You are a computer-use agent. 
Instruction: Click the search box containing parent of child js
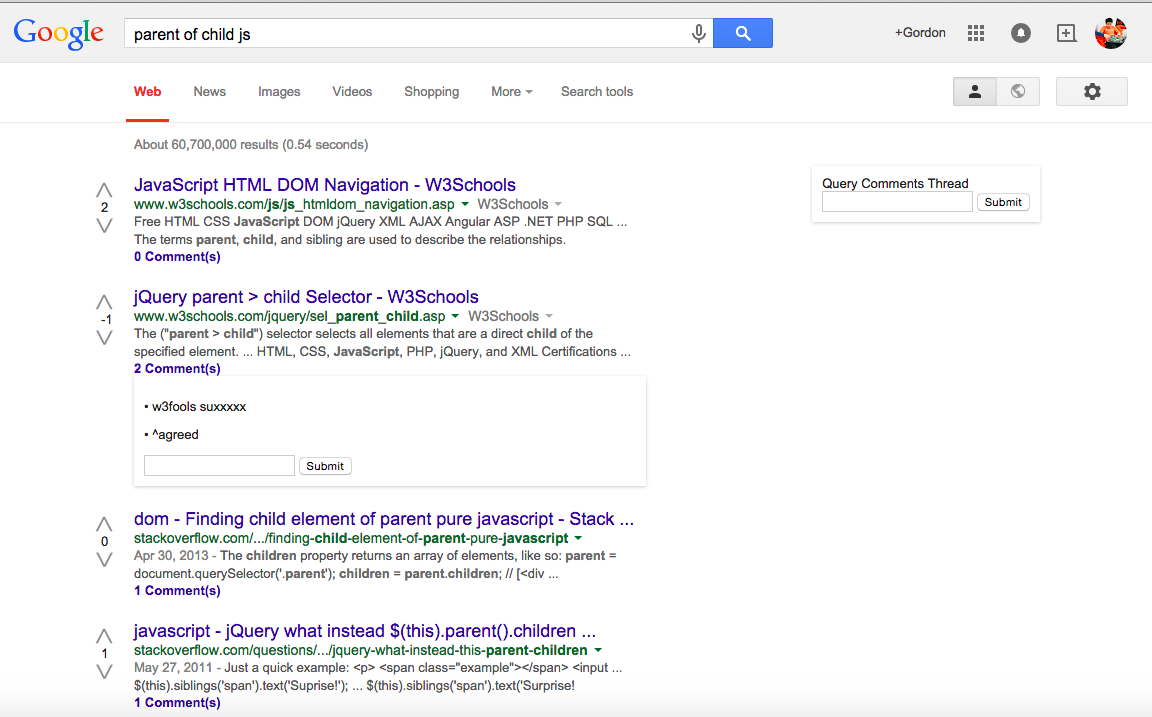point(408,34)
